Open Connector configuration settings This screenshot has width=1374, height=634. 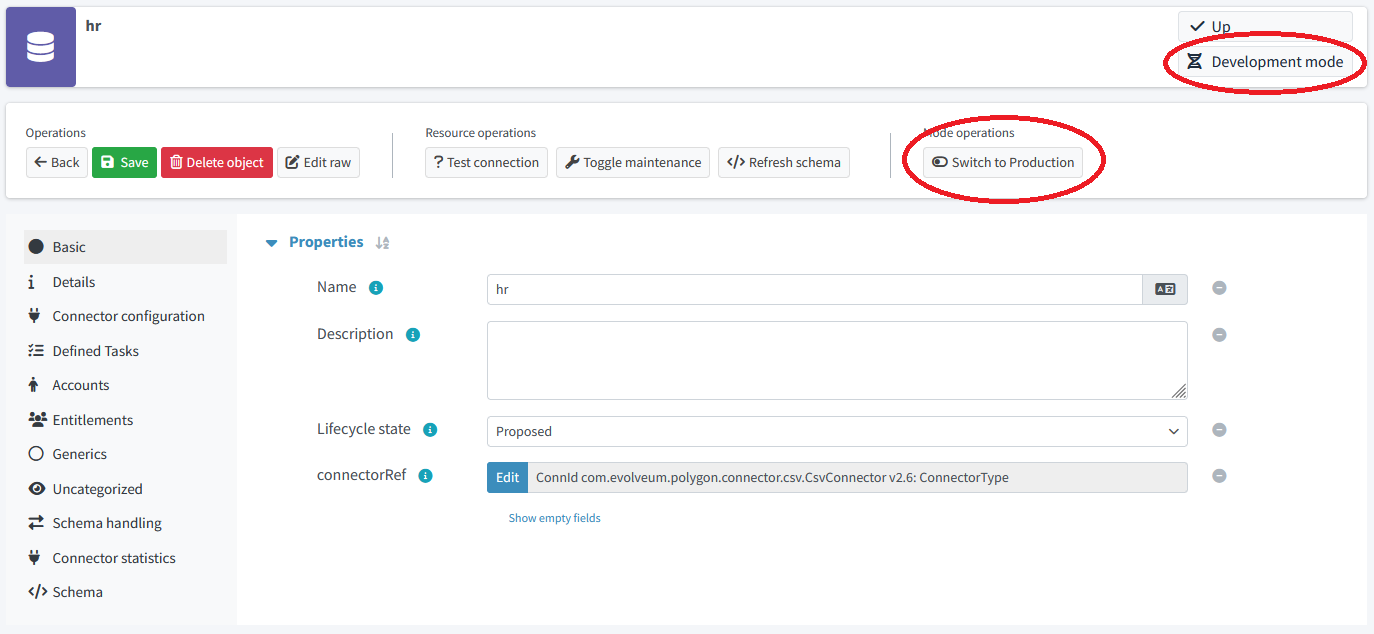pyautogui.click(x=128, y=315)
